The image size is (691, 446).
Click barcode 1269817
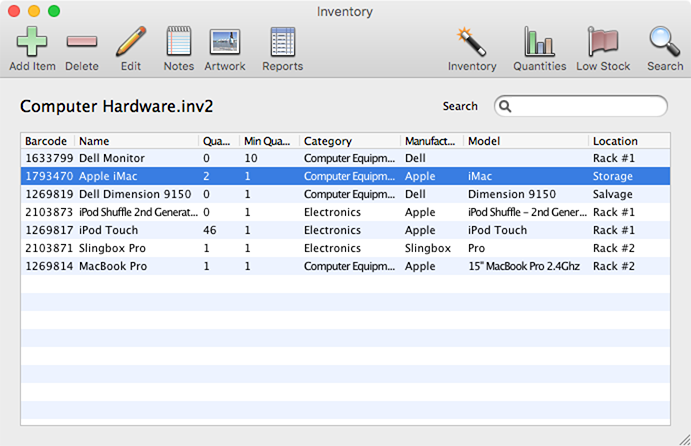coord(49,230)
